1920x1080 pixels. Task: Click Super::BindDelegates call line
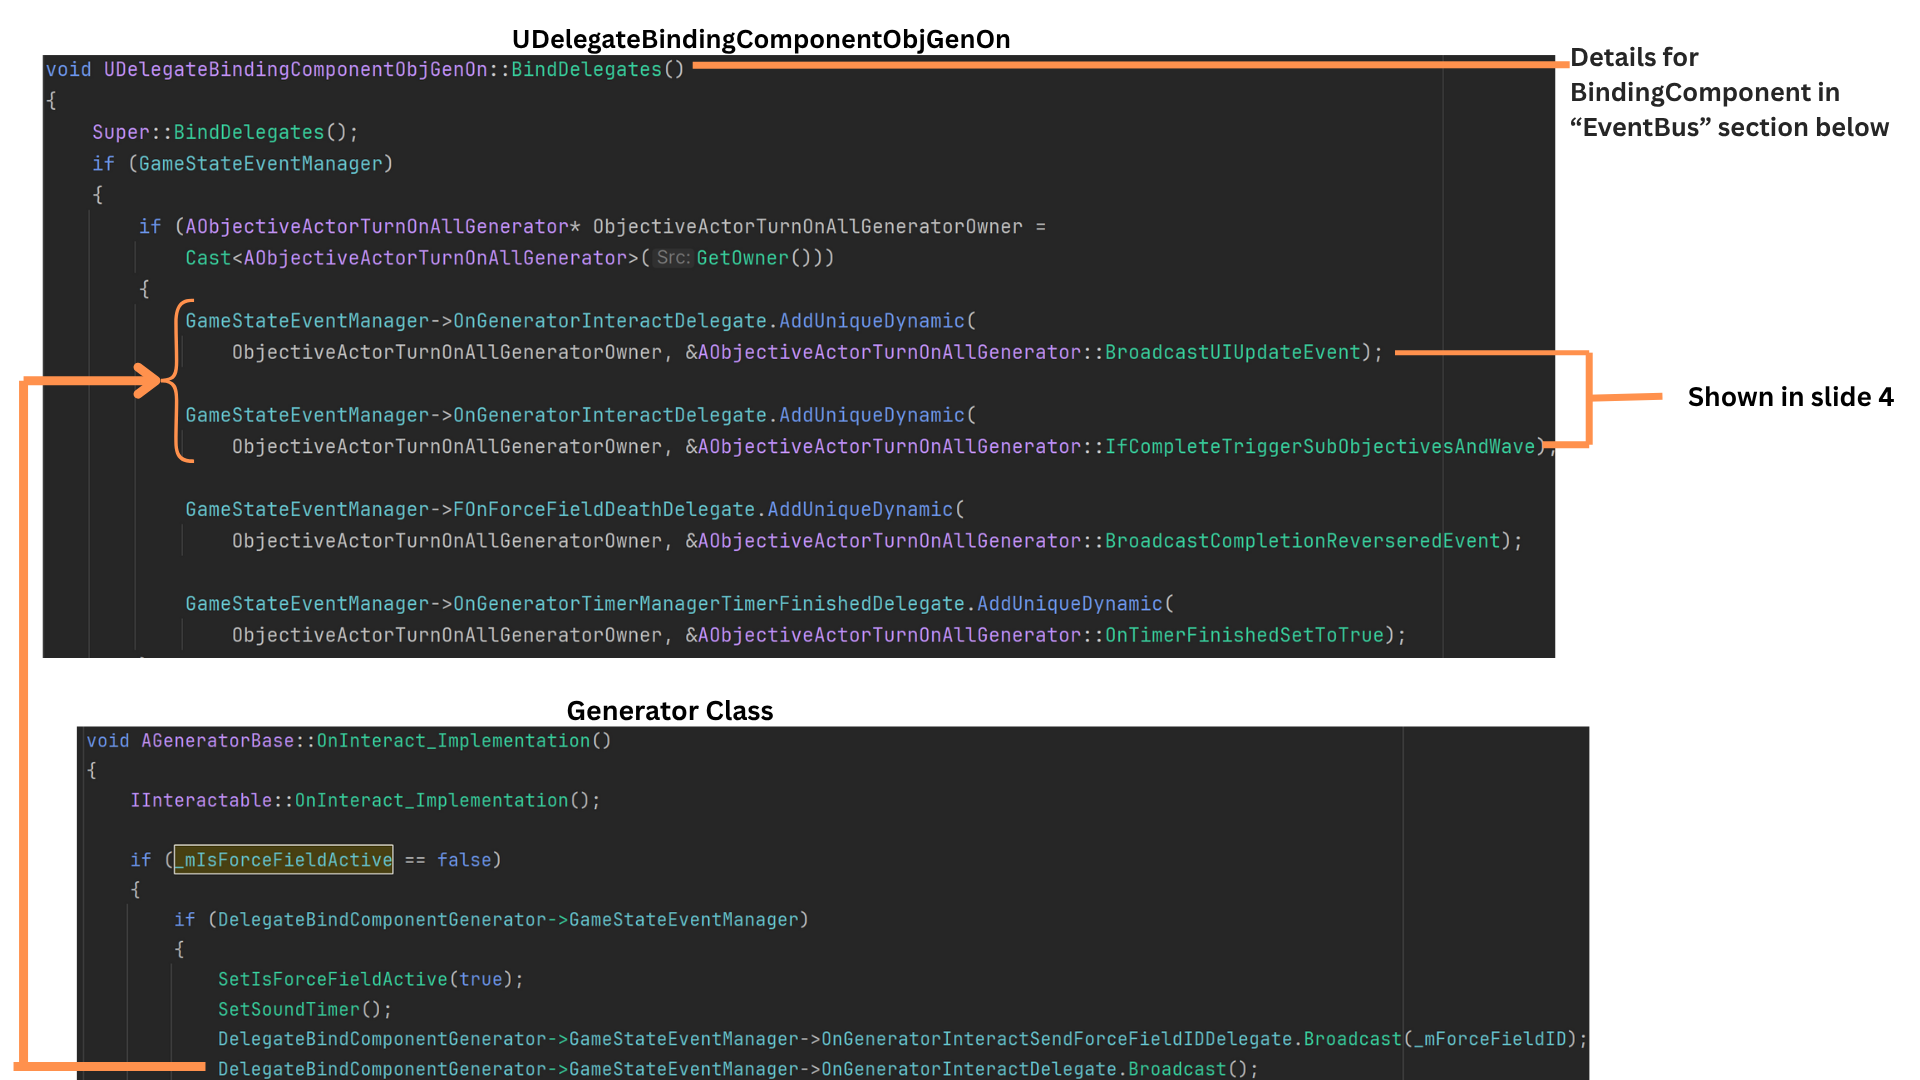[x=225, y=132]
